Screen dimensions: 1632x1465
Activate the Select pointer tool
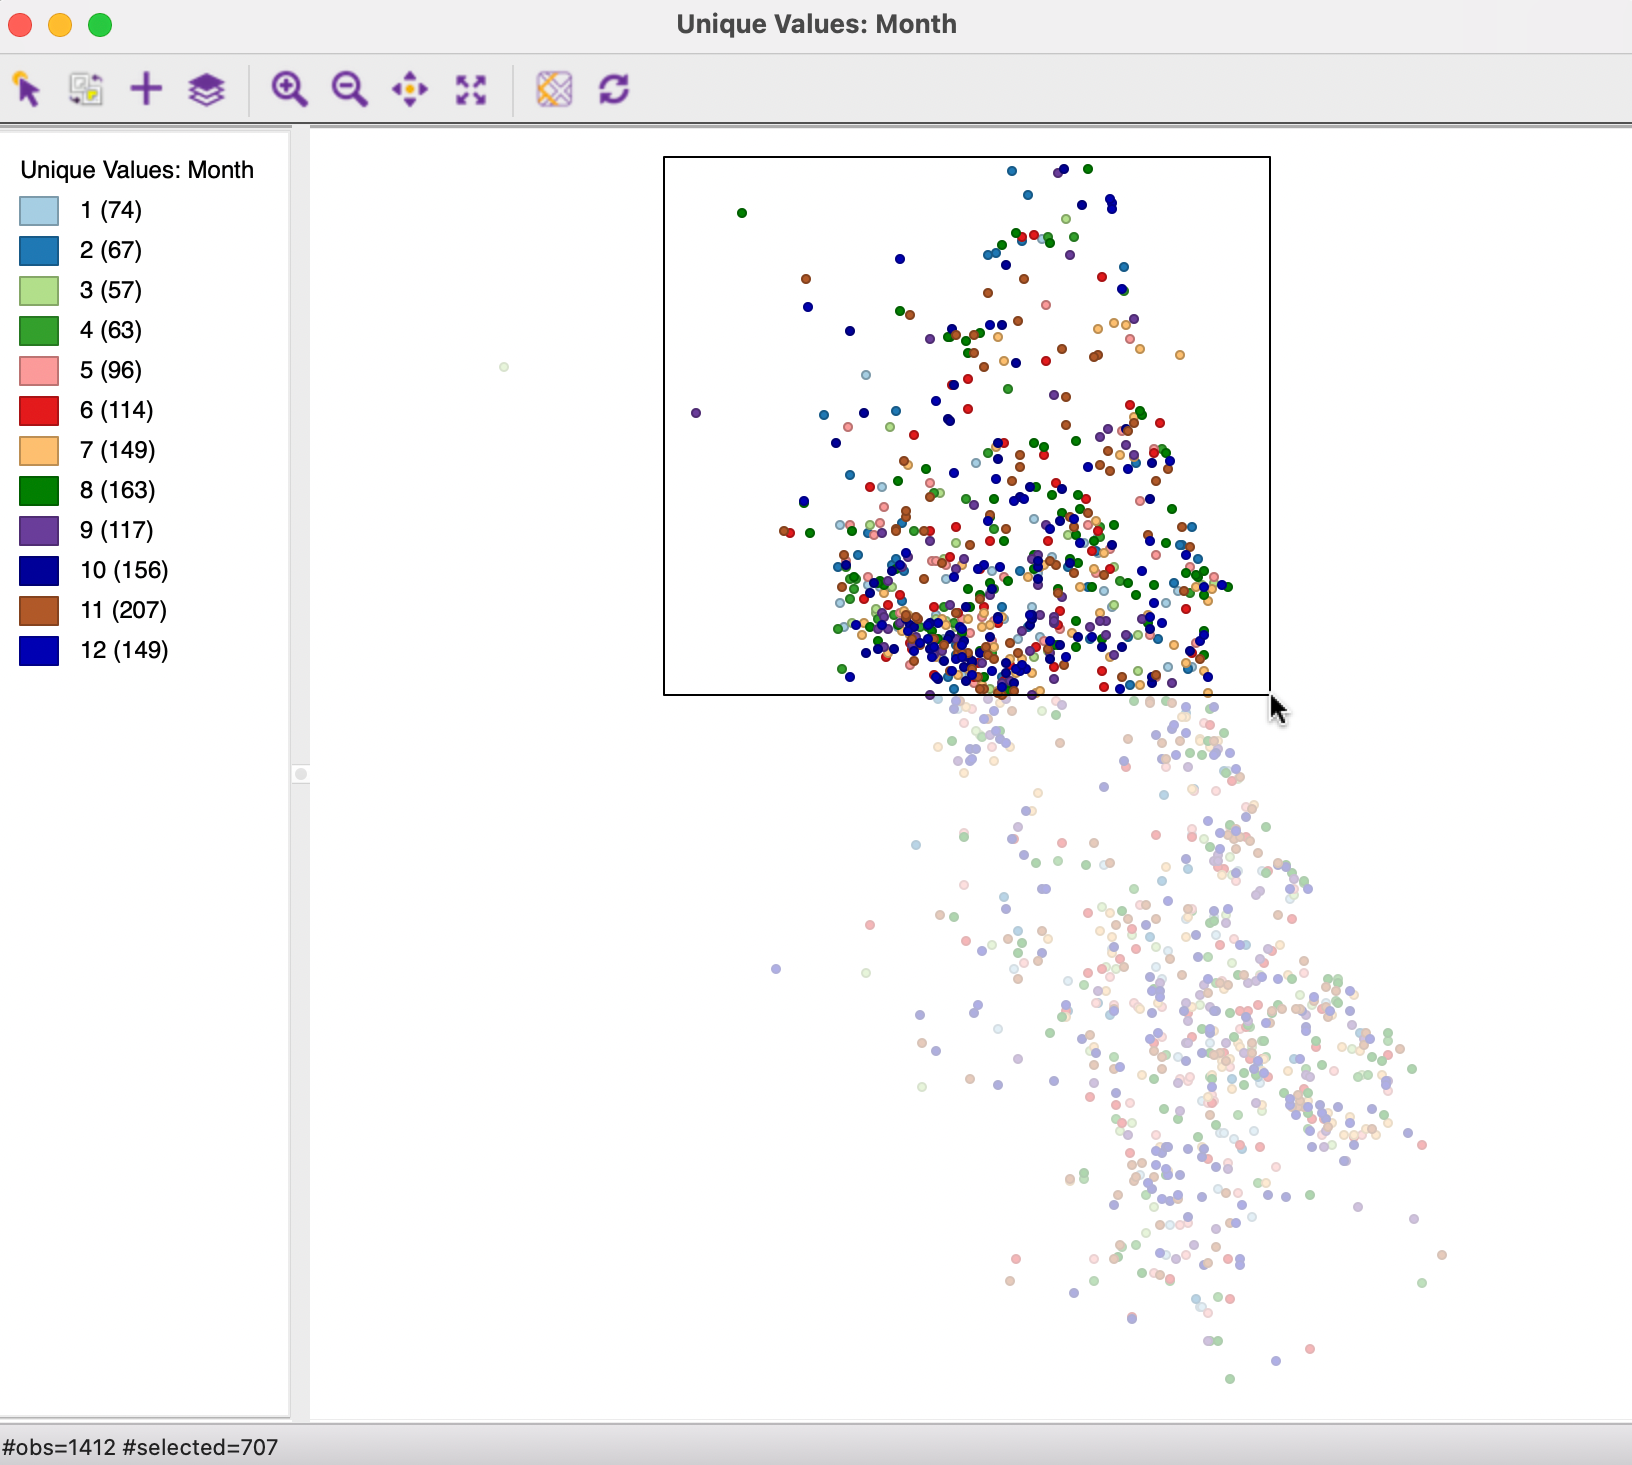click(27, 89)
